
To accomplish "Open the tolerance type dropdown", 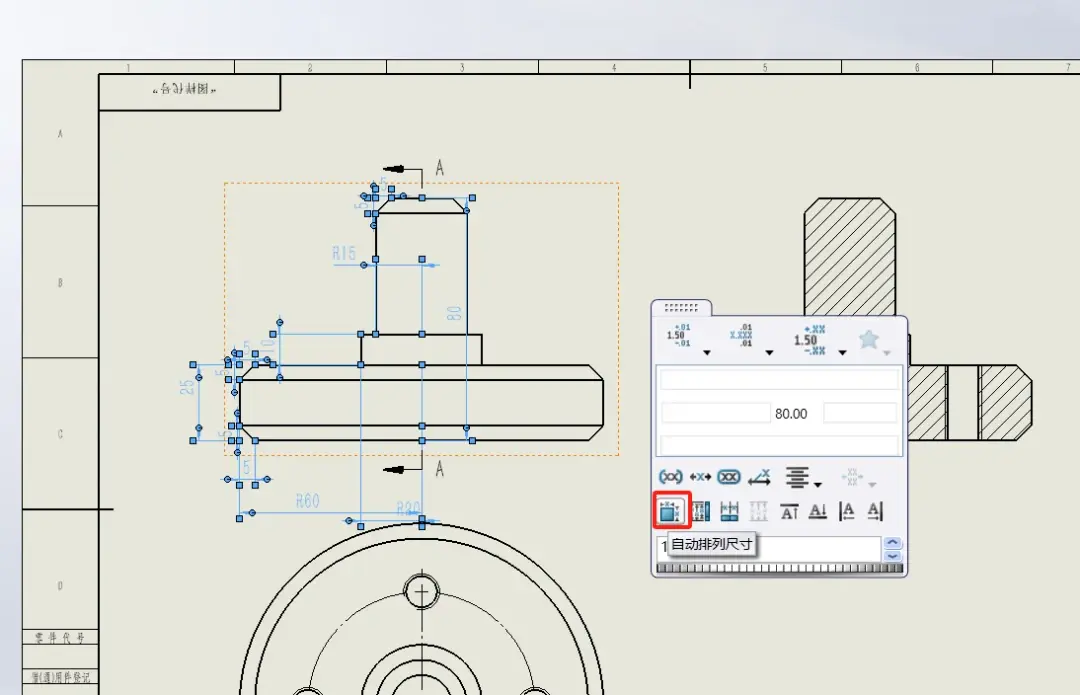I will click(707, 353).
